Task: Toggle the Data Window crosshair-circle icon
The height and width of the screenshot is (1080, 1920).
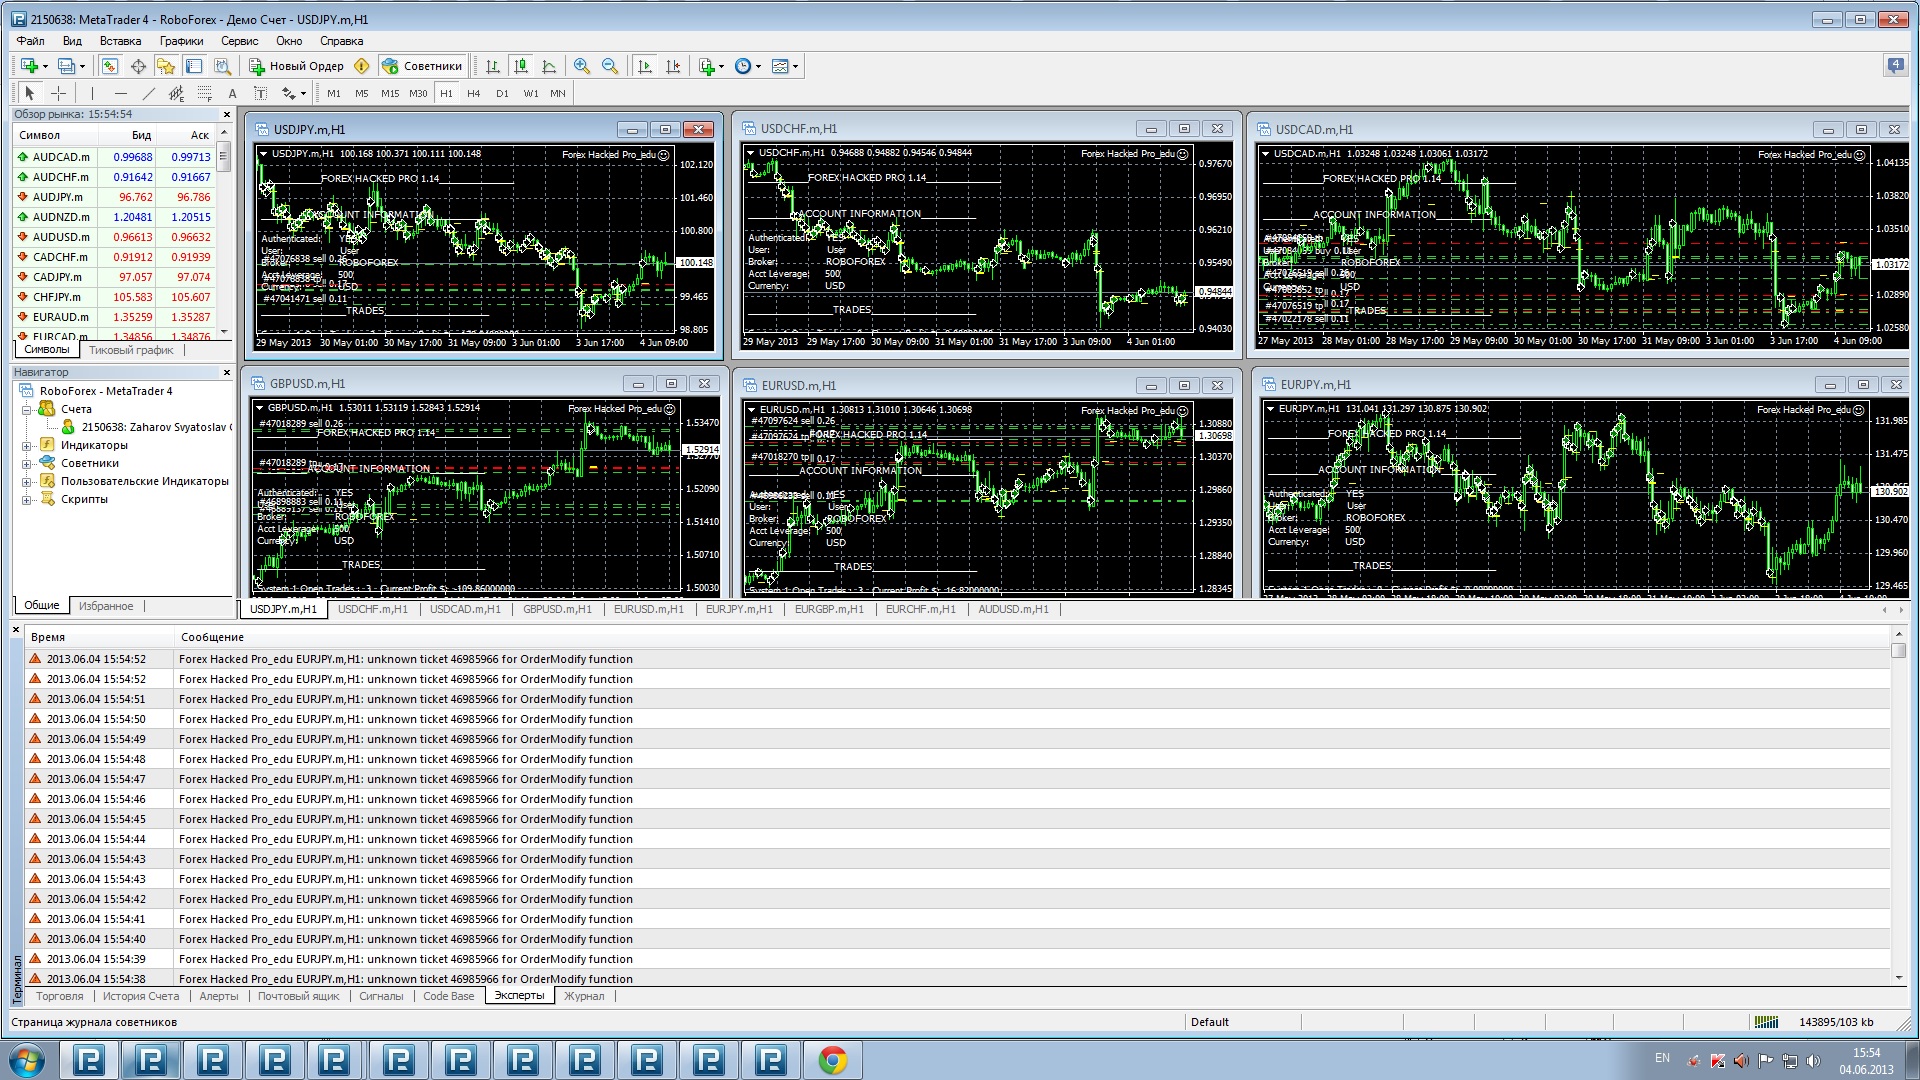Action: point(138,66)
